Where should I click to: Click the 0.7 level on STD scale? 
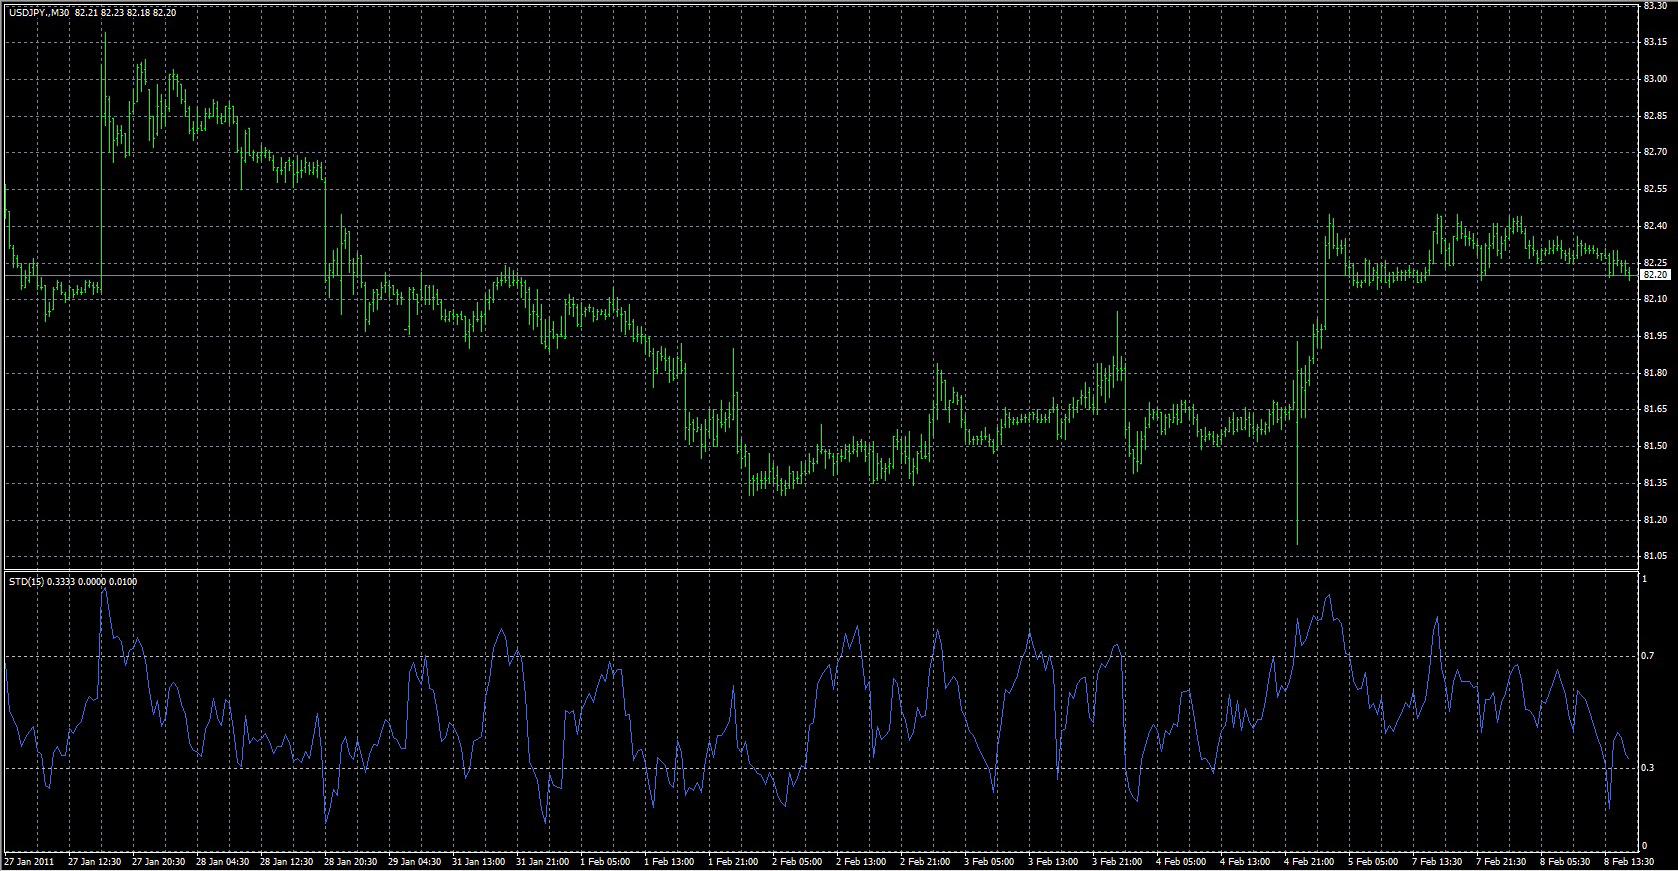(x=1648, y=656)
